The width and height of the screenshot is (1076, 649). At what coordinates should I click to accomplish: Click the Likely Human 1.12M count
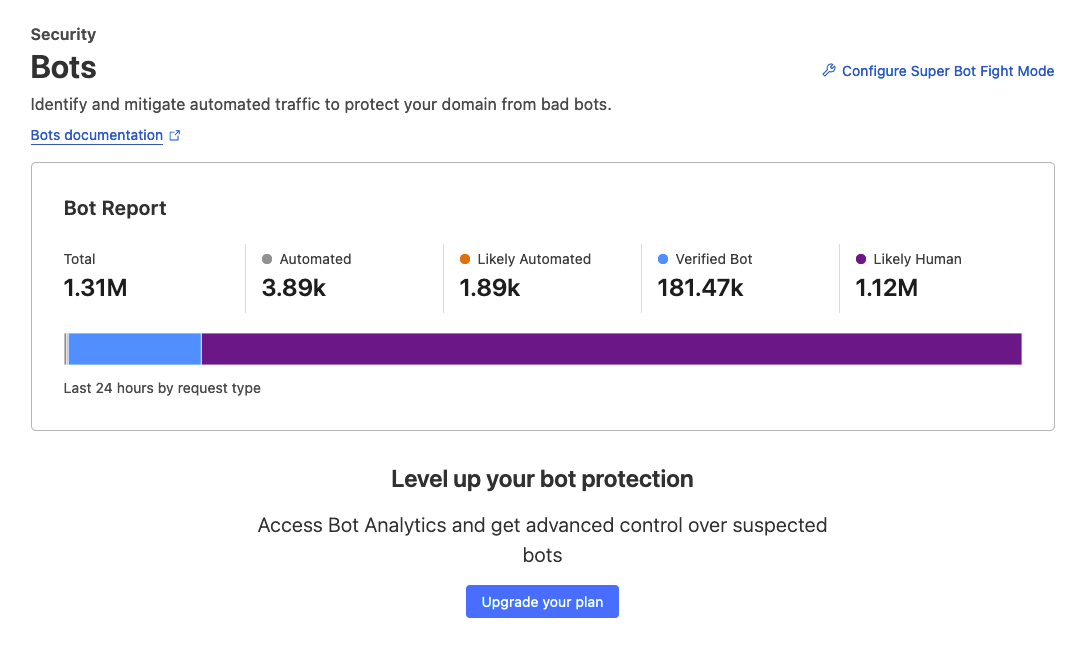point(886,288)
